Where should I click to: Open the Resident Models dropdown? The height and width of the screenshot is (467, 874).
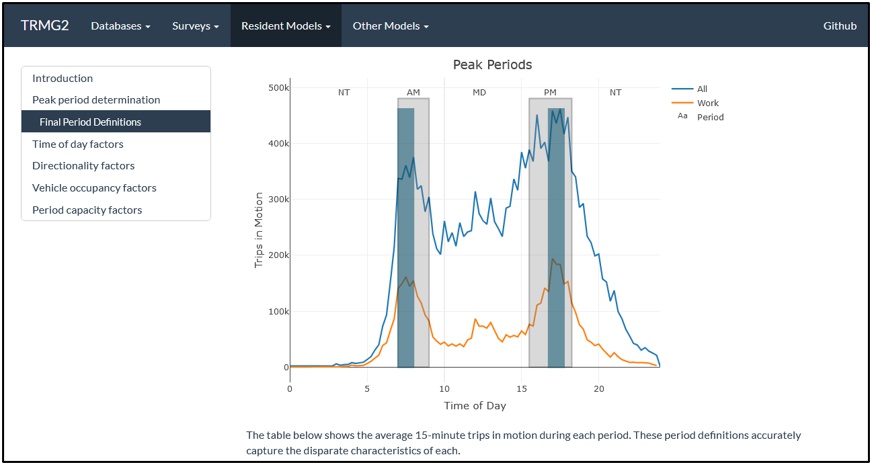[x=285, y=26]
